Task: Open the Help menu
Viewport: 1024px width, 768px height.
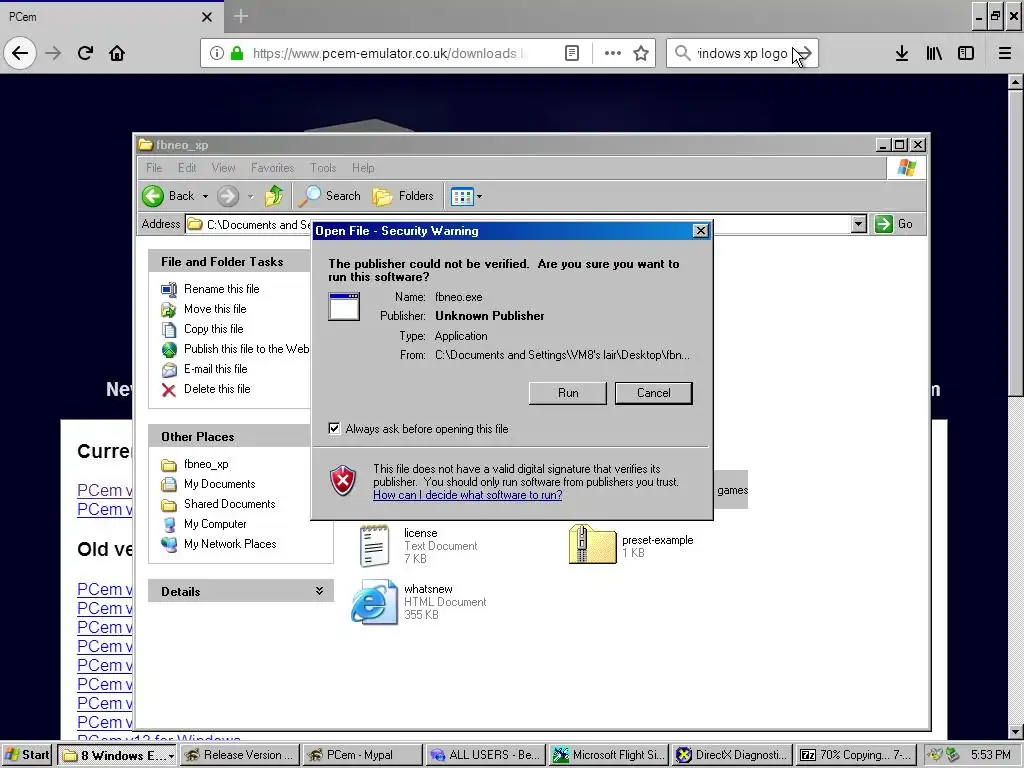Action: (363, 168)
